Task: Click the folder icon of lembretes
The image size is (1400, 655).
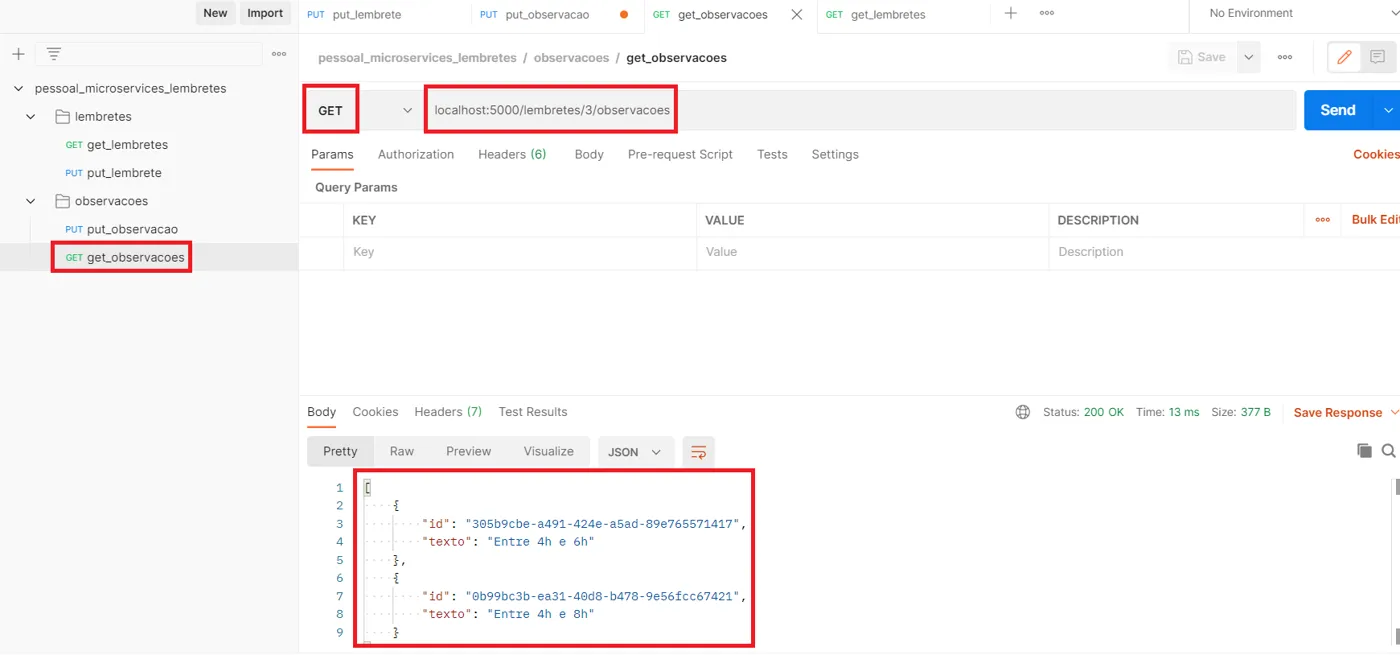Action: coord(62,116)
